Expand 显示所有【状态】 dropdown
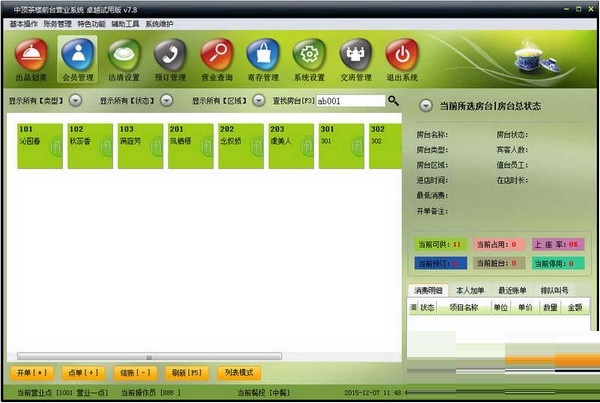 tap(166, 101)
